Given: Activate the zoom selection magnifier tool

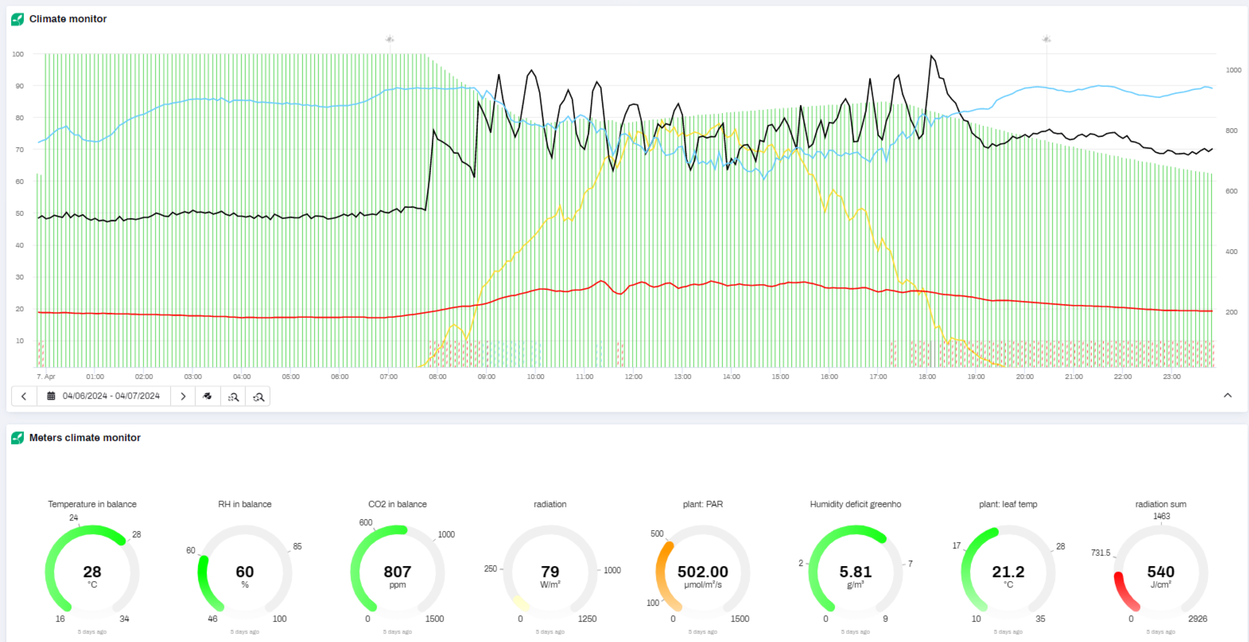Looking at the screenshot, I should pos(233,396).
